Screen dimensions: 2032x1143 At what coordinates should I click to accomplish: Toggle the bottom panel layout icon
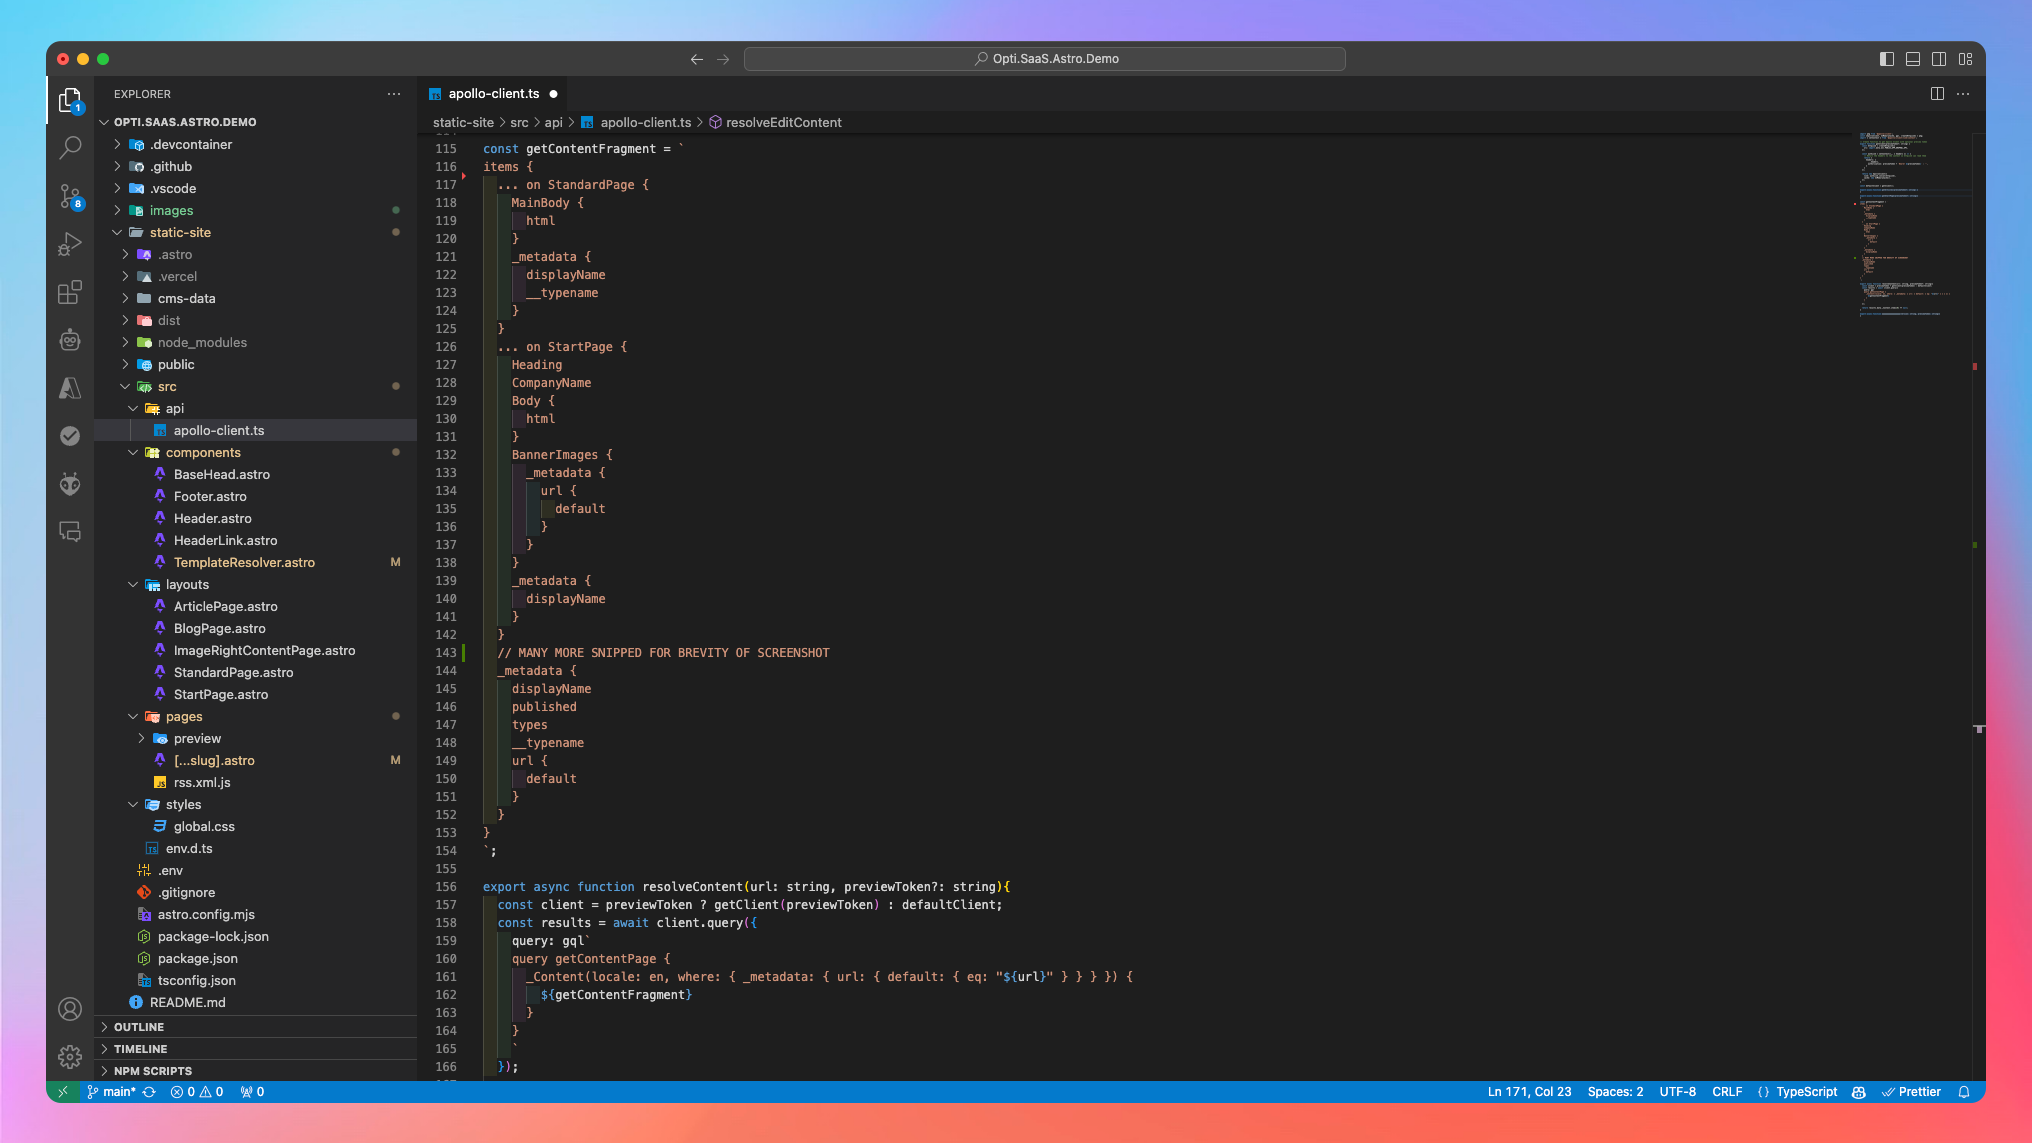click(x=1913, y=59)
